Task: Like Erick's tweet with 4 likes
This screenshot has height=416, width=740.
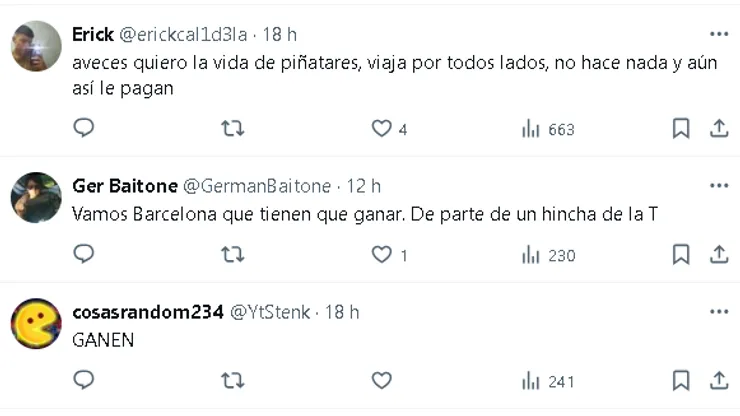Action: [381, 129]
